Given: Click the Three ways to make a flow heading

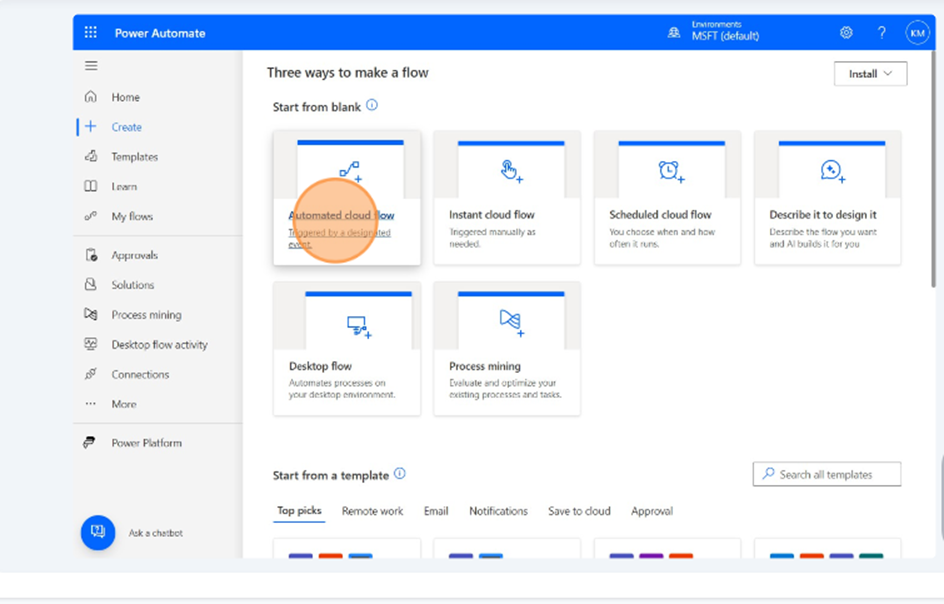Looking at the screenshot, I should [x=347, y=73].
